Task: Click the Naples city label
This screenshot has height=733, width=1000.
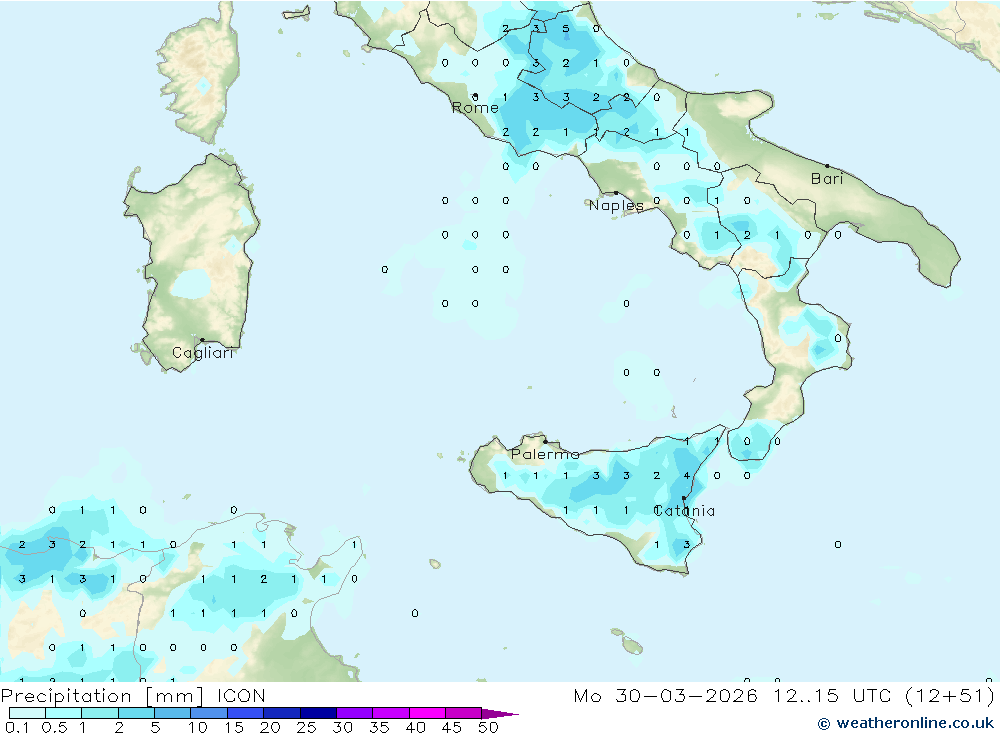Action: pyautogui.click(x=615, y=205)
